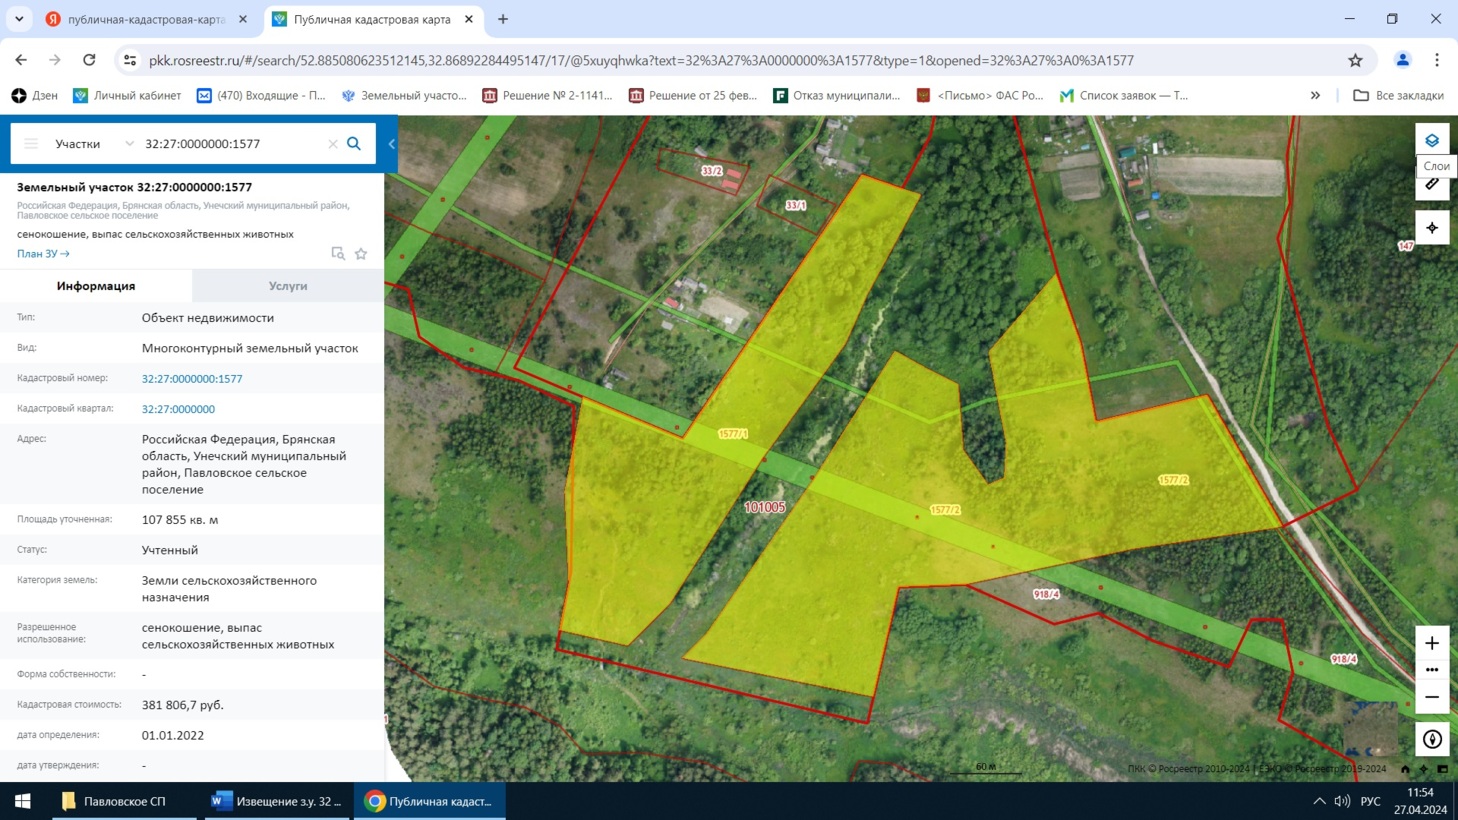Open the Список заявок bookmark
Screen dimensions: 1458x820
pos(1124,96)
